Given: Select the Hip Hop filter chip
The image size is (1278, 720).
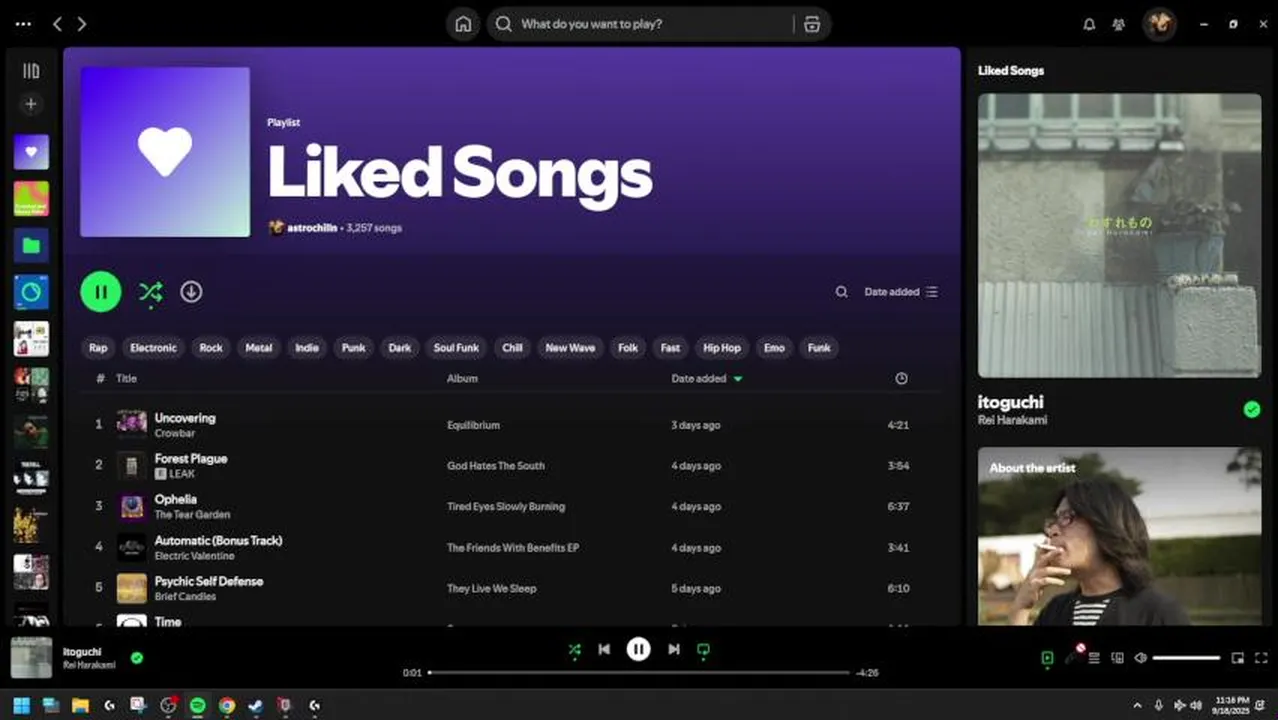Looking at the screenshot, I should [722, 348].
